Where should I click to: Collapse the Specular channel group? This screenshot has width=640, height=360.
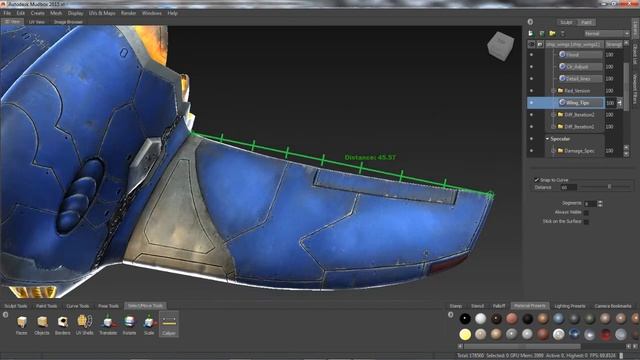(x=547, y=139)
